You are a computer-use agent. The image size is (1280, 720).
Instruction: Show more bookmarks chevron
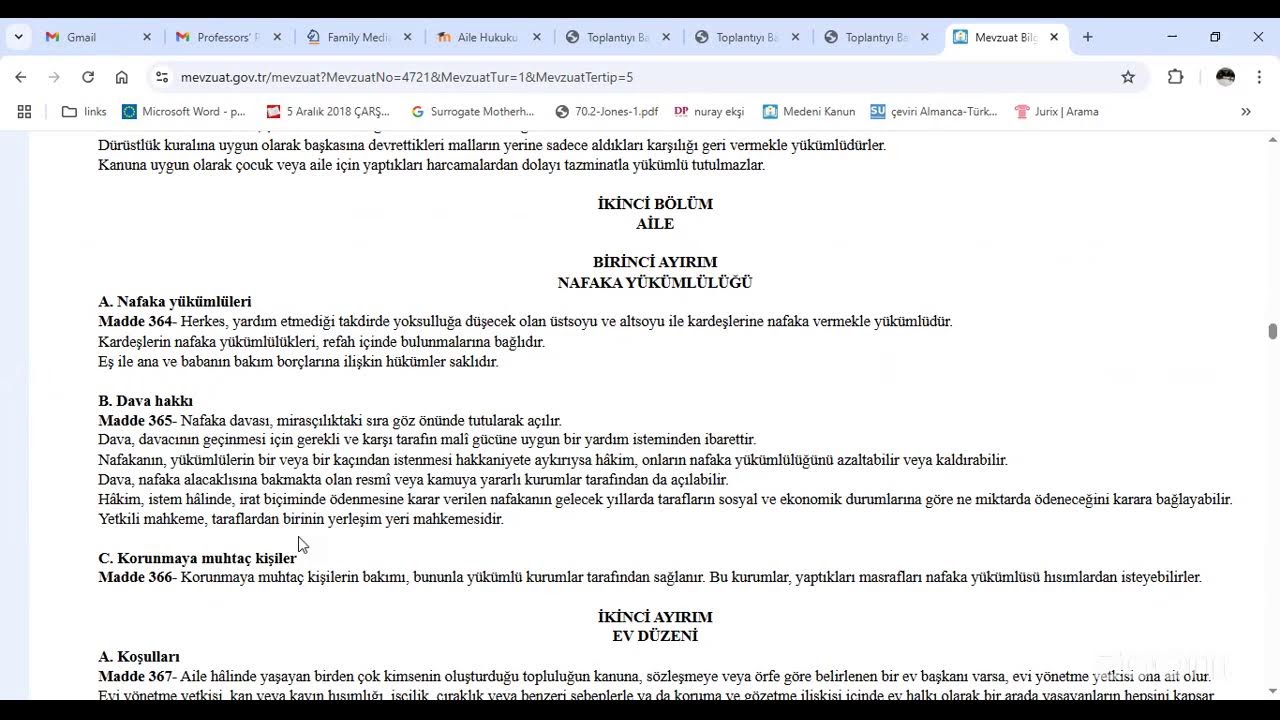(1246, 112)
